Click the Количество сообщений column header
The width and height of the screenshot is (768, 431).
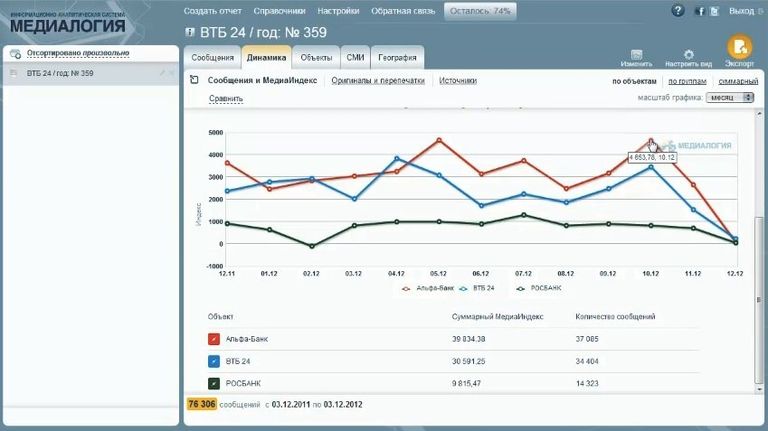(x=615, y=316)
